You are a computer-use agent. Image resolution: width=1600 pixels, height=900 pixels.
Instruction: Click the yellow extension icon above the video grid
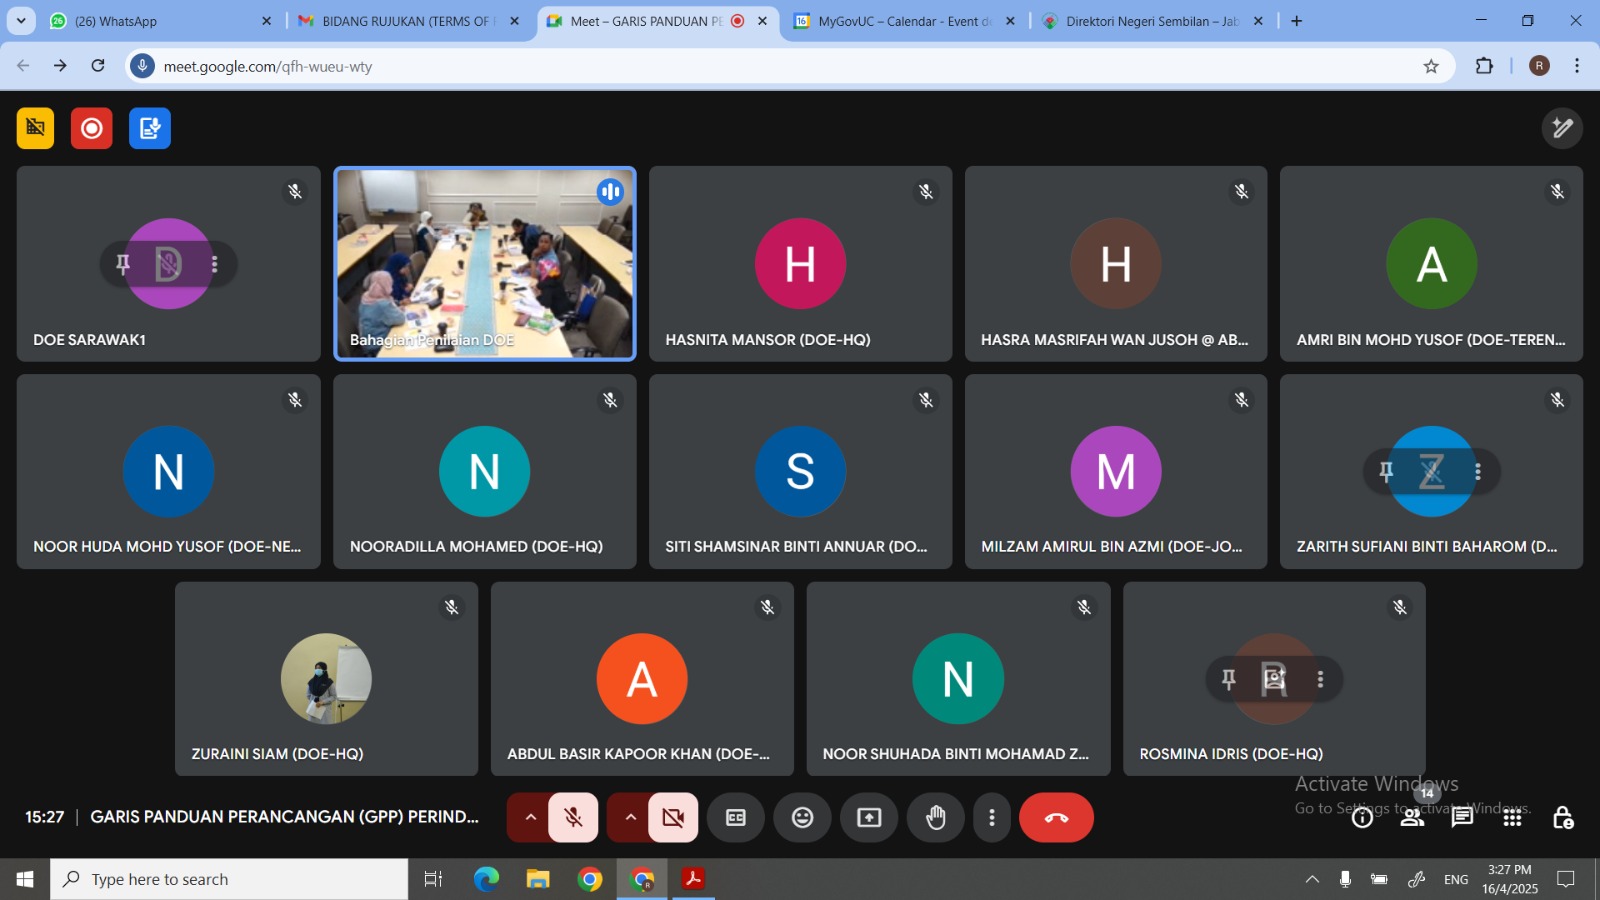click(x=35, y=128)
